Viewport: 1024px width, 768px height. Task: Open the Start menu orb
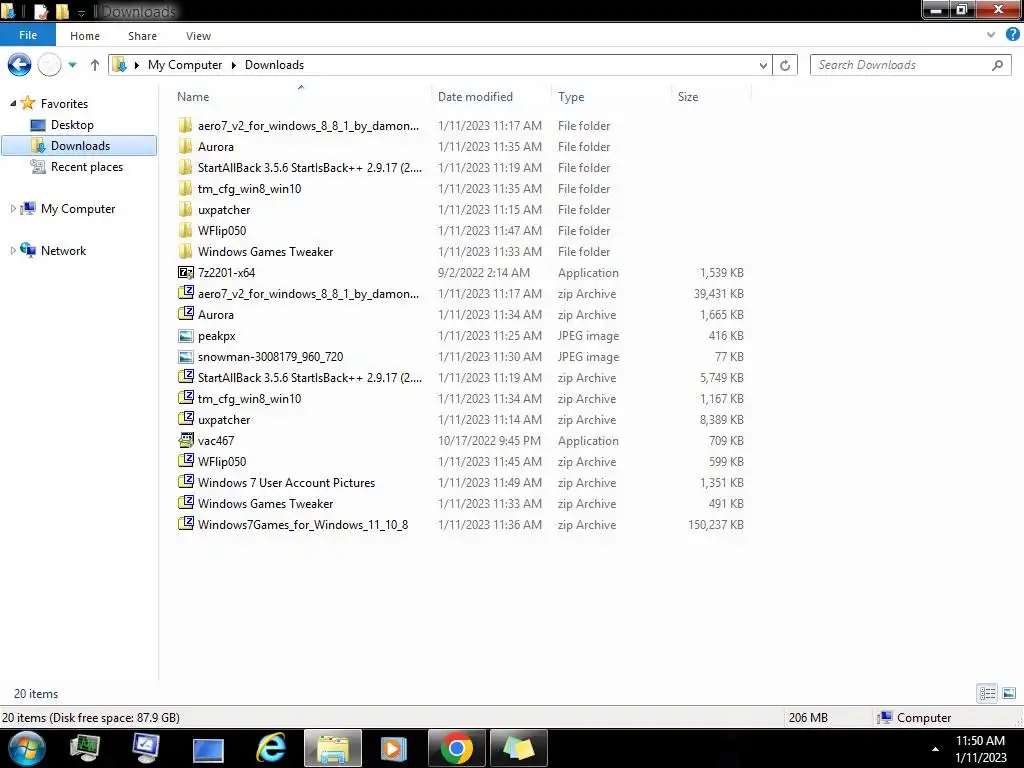coord(27,748)
